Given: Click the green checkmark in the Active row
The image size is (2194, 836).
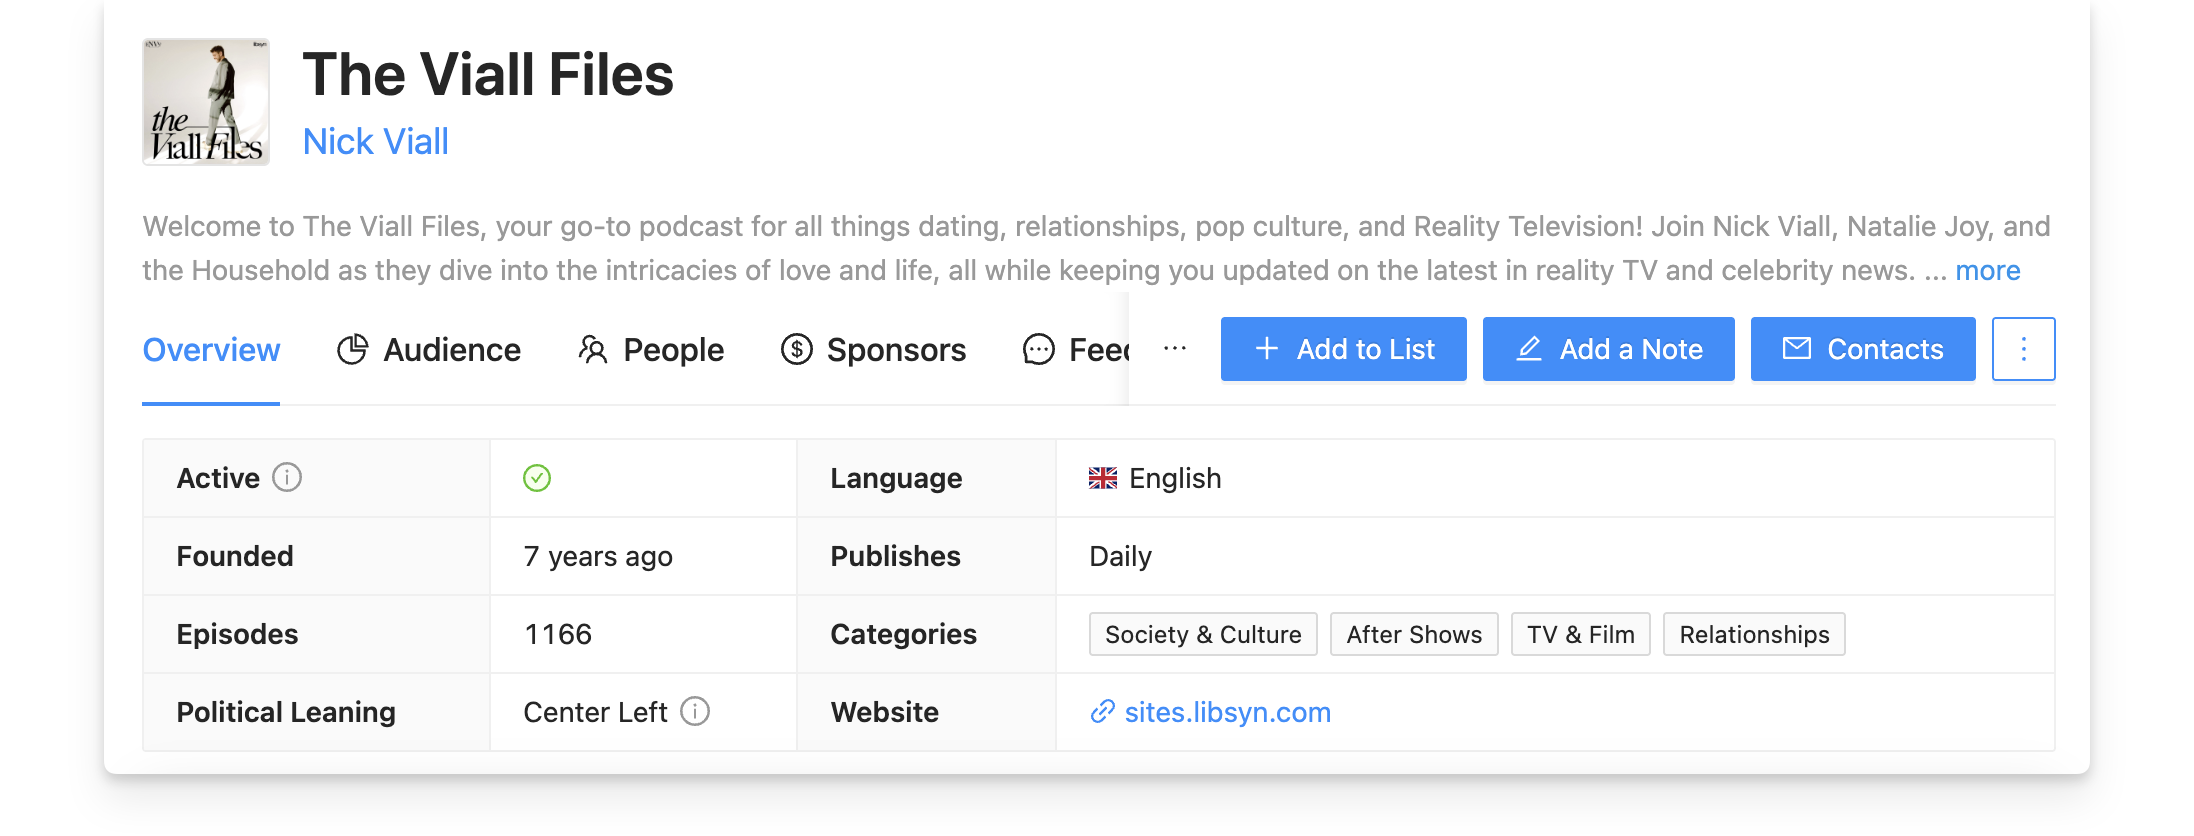Looking at the screenshot, I should pos(537,479).
